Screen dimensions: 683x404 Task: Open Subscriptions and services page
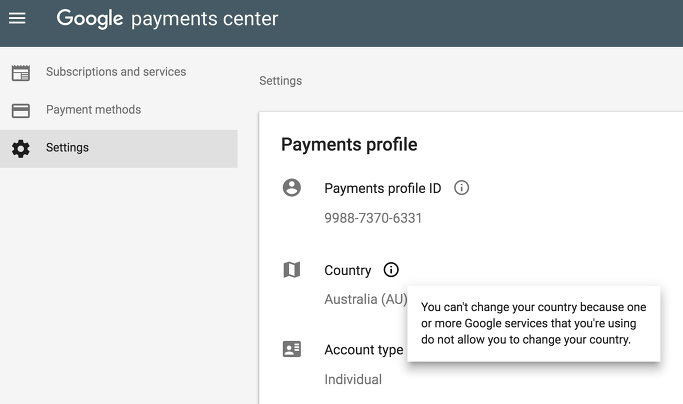116,72
